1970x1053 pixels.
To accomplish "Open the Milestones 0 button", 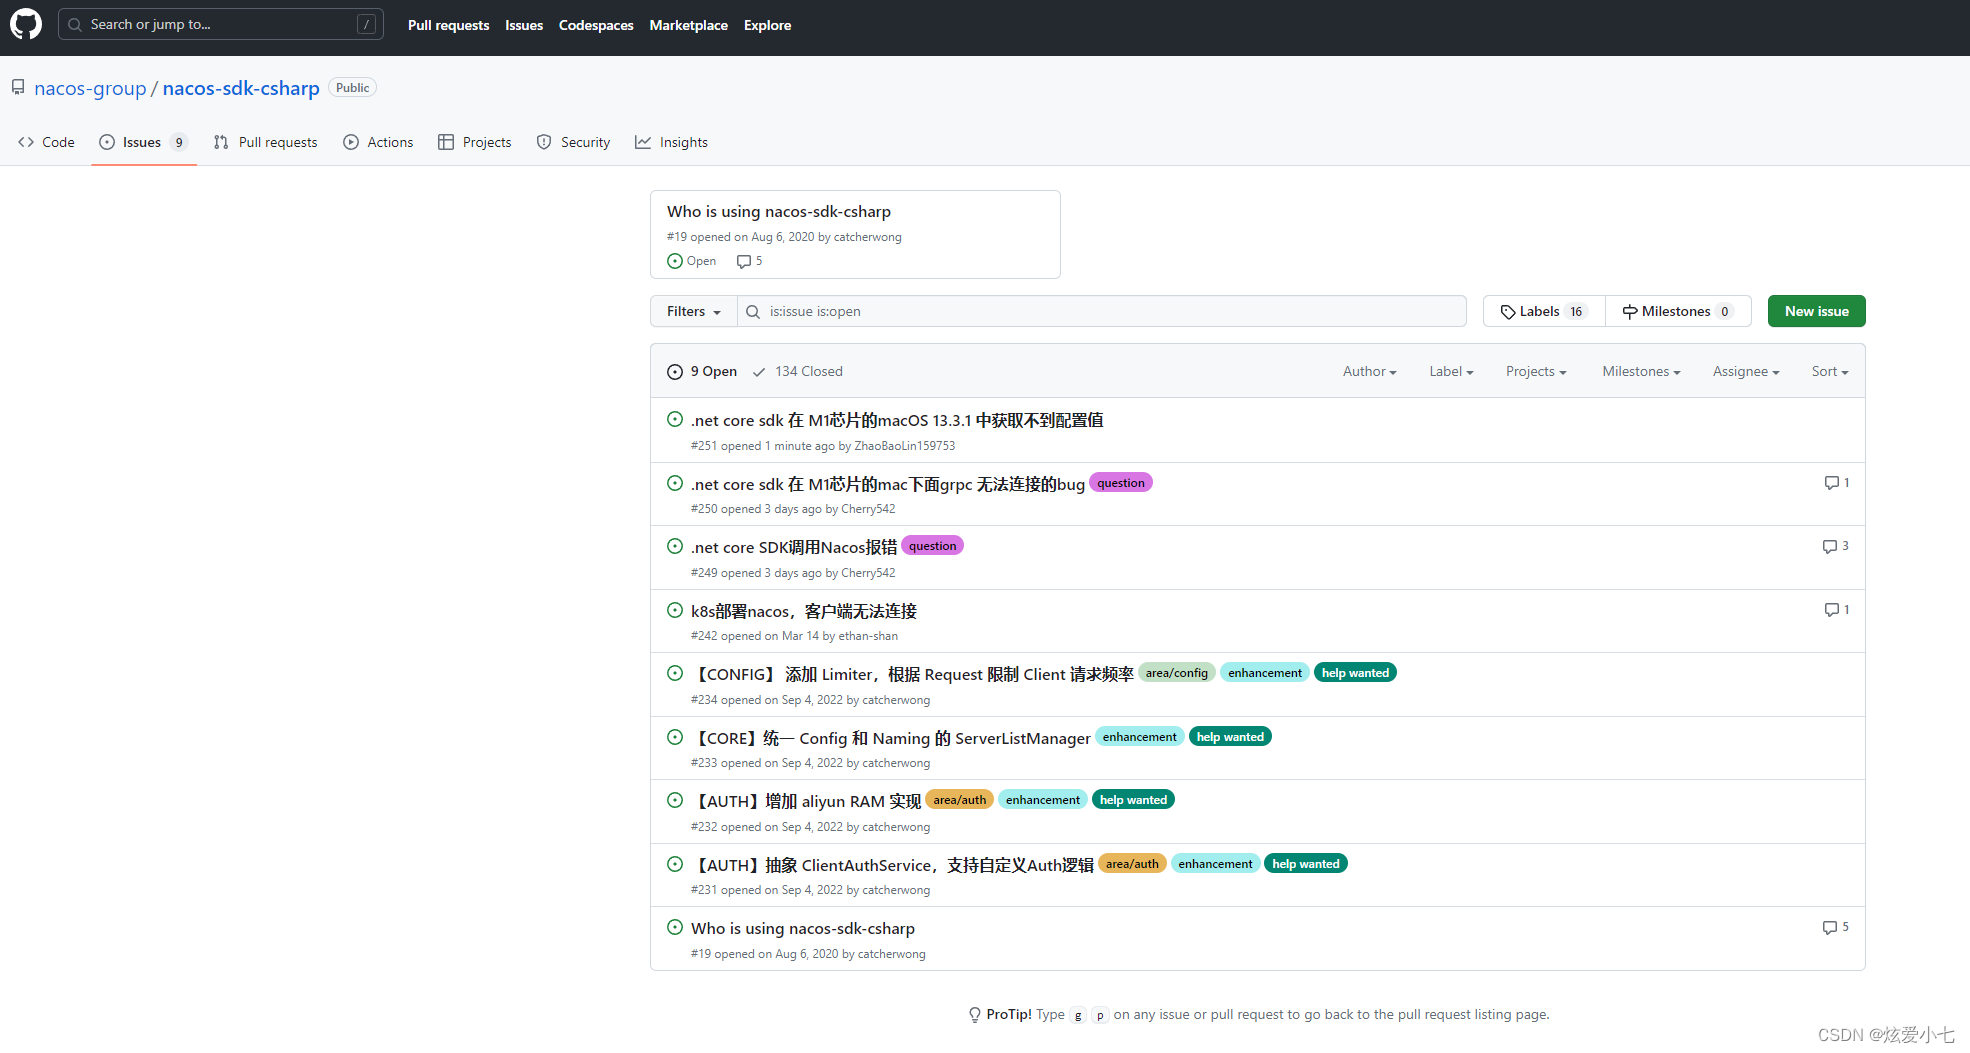I will coord(1678,312).
